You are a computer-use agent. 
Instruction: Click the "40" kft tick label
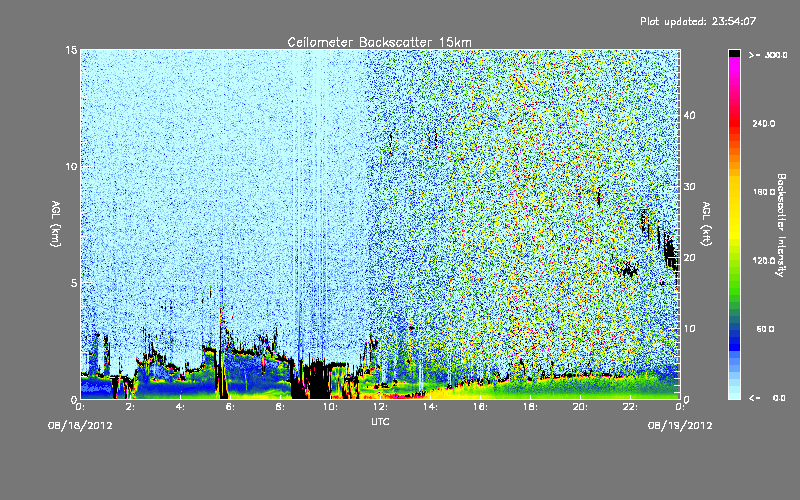[x=689, y=115]
